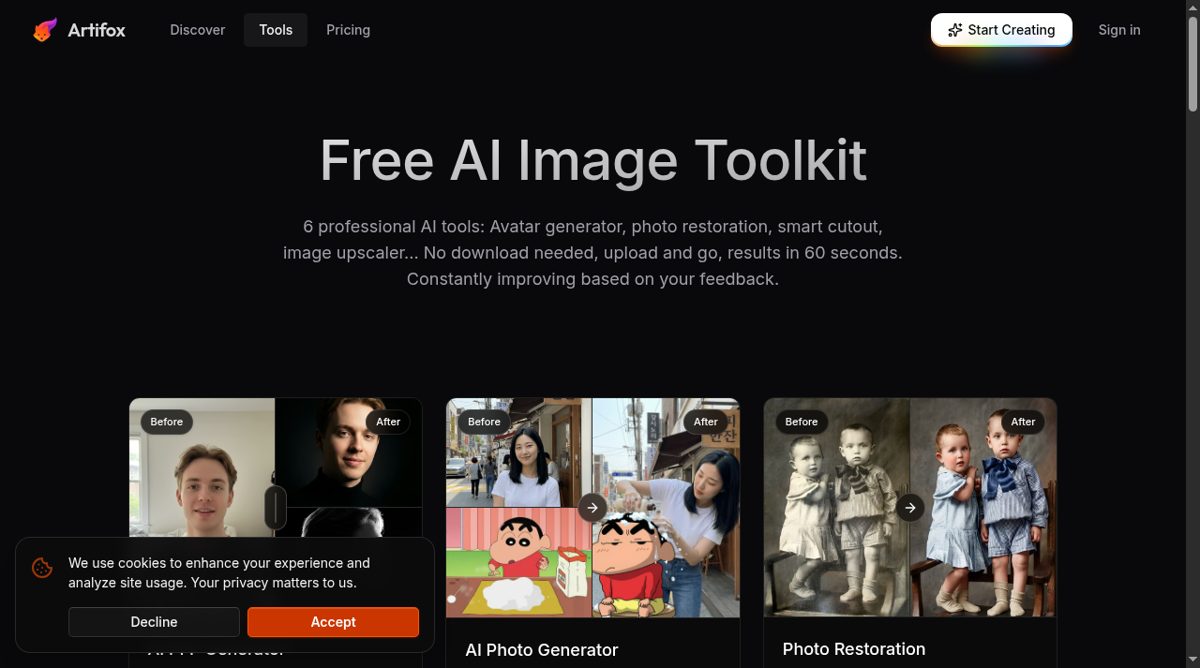Click the After badge on the avatar card
Image resolution: width=1200 pixels, height=668 pixels.
[388, 422]
